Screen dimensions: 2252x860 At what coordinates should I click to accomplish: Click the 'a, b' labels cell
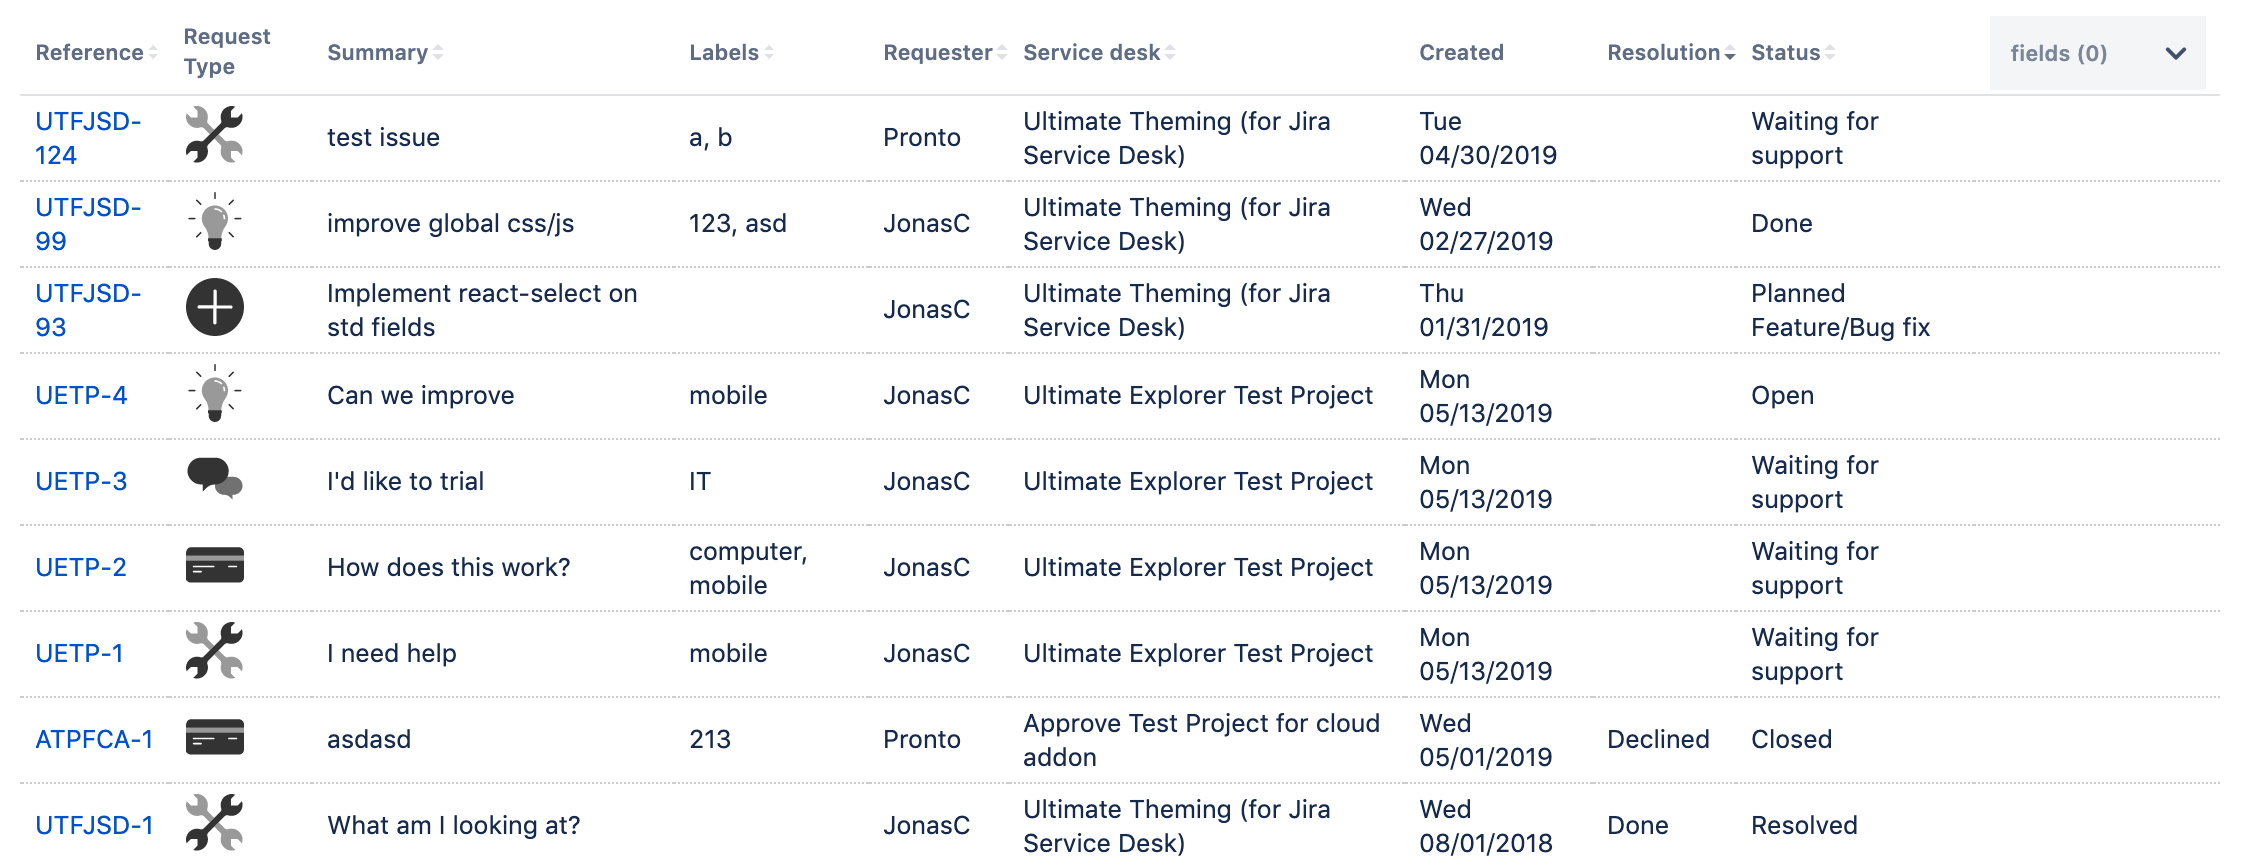710,137
